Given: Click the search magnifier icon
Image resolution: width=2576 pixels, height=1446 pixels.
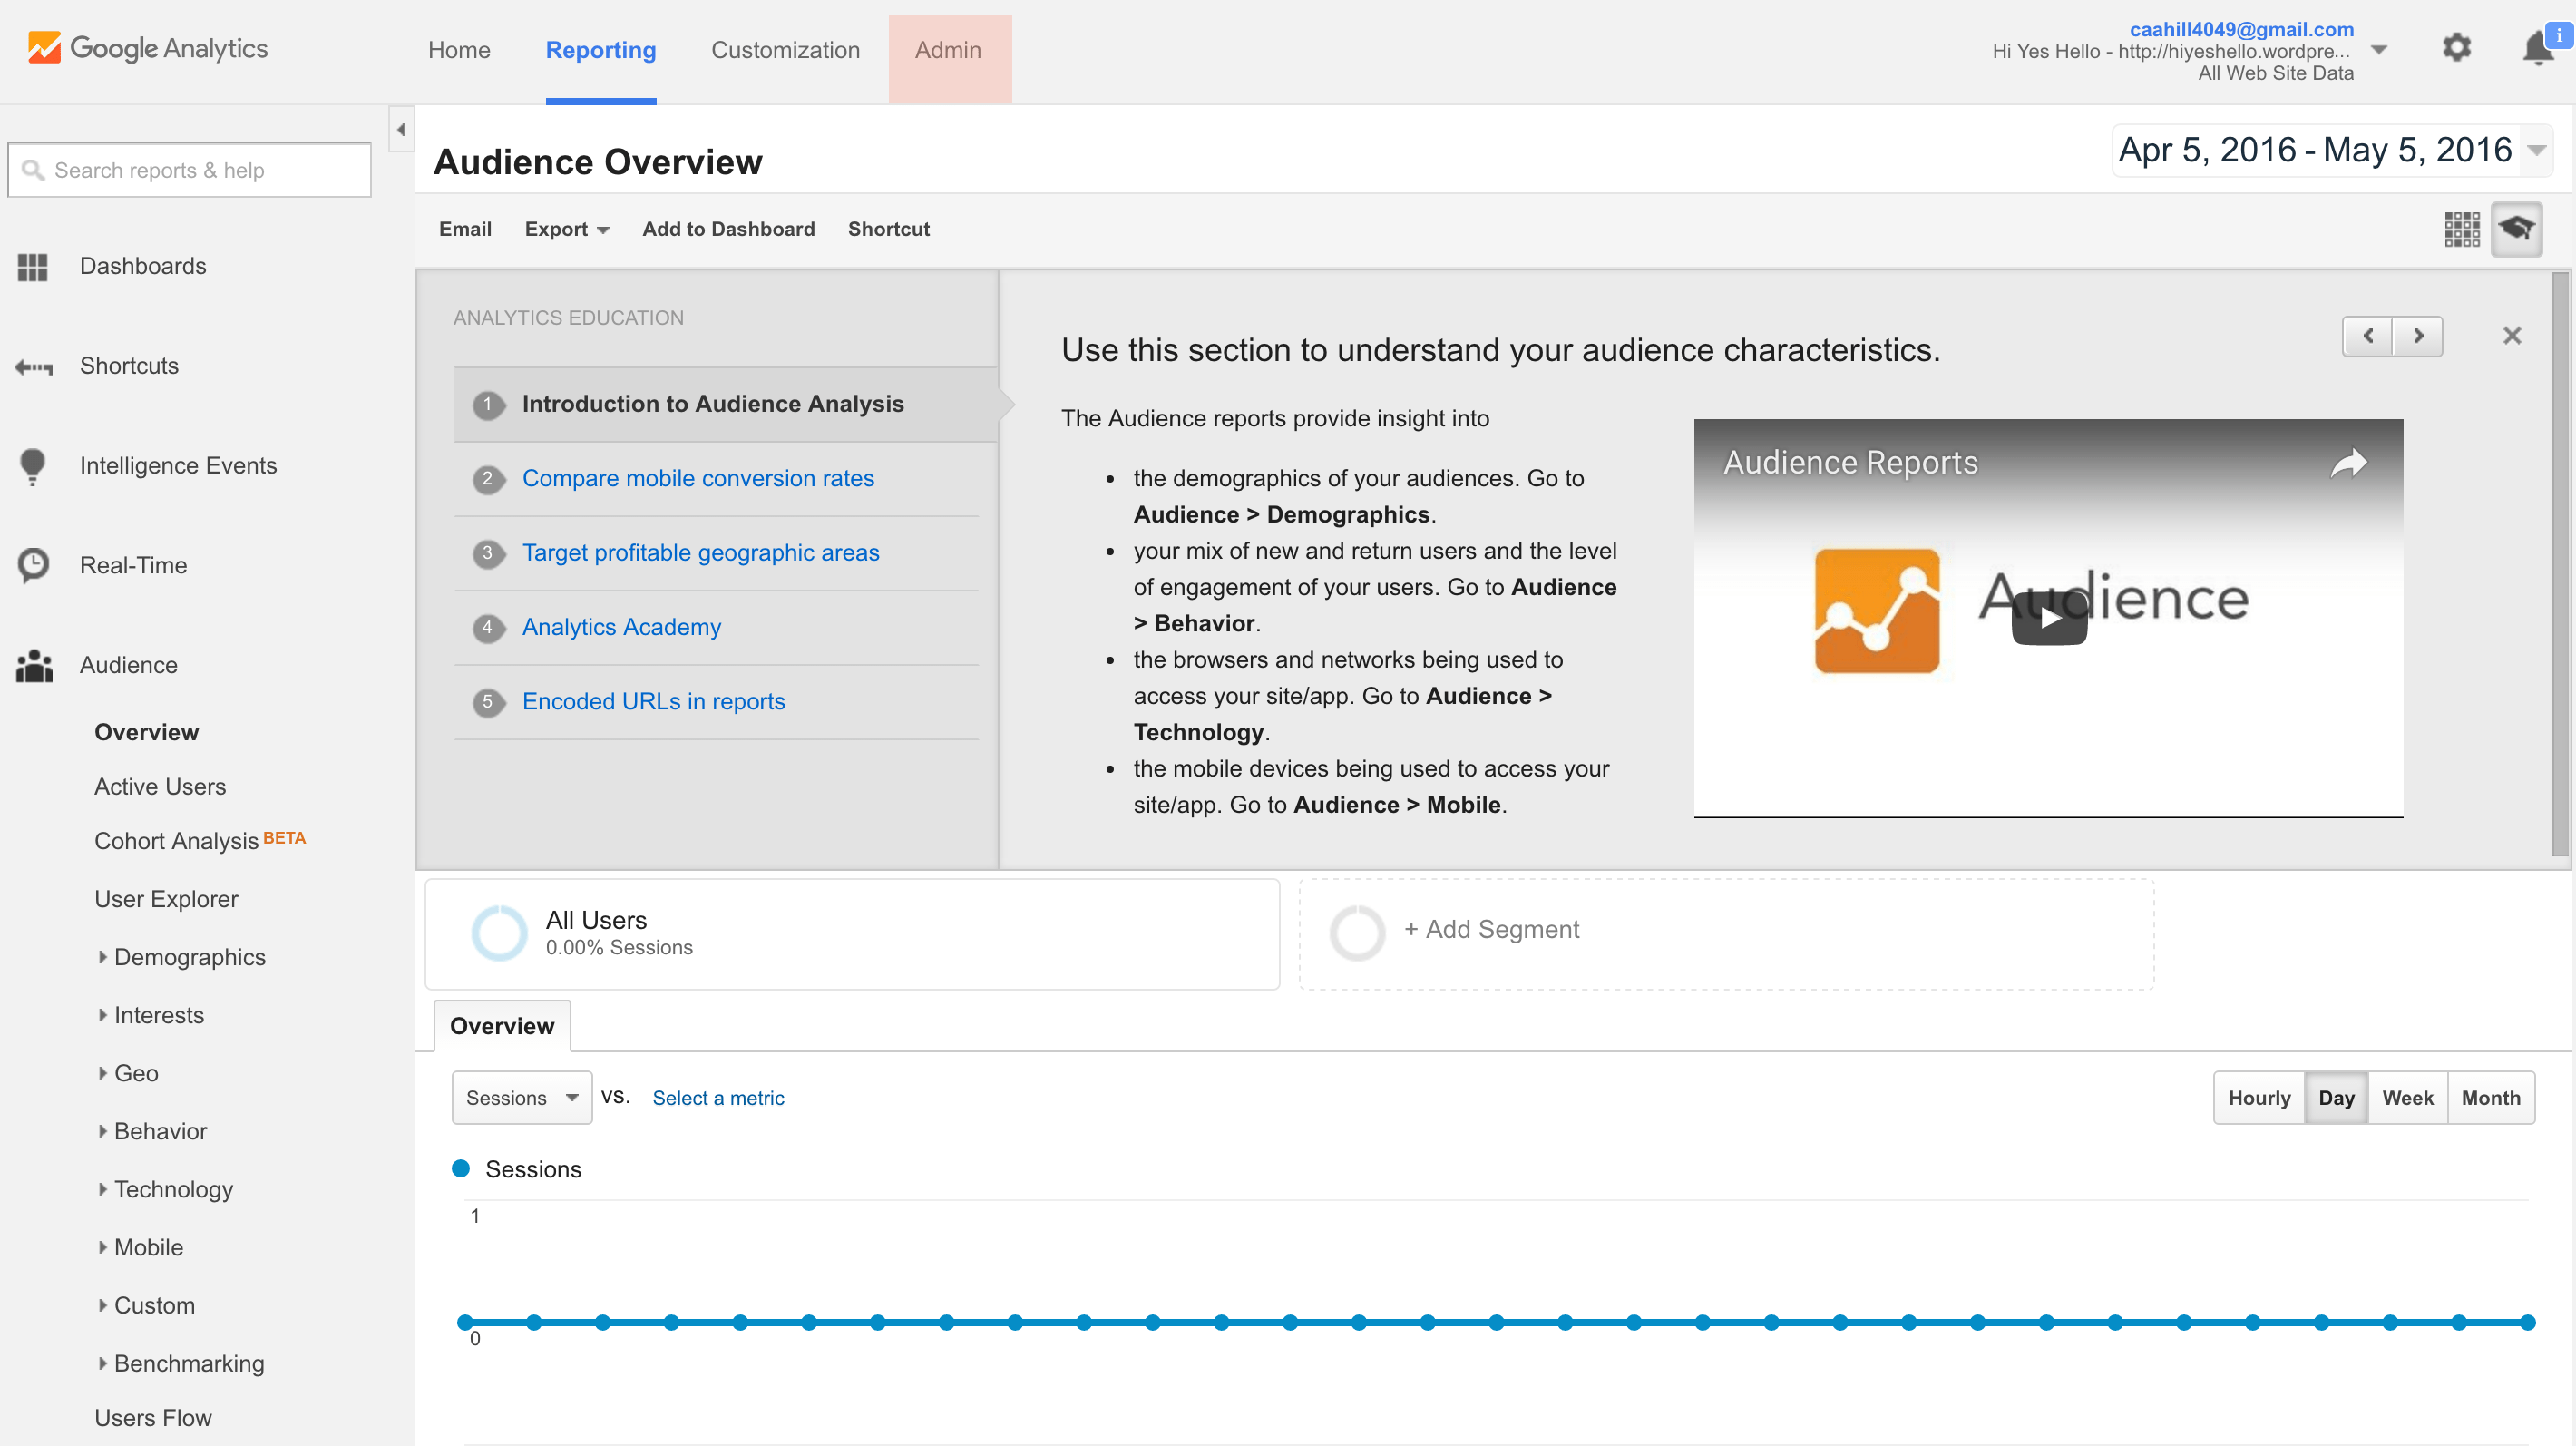Looking at the screenshot, I should point(33,171).
